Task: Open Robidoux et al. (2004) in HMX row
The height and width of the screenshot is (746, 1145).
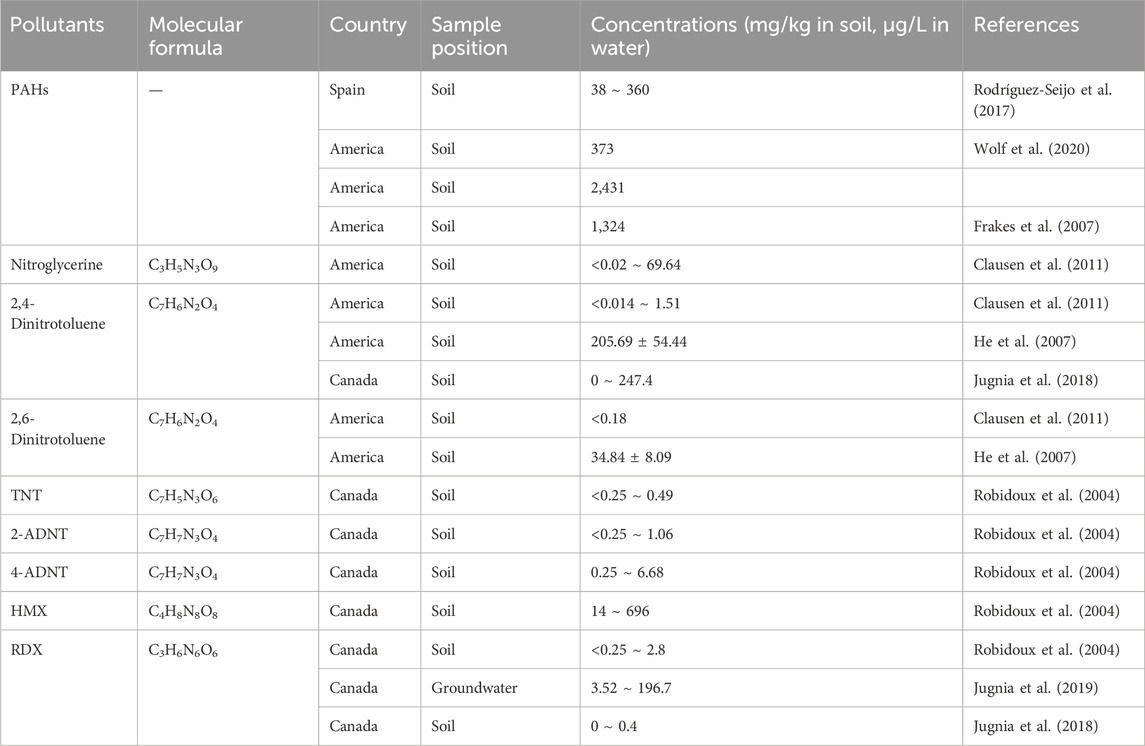Action: pos(1046,611)
